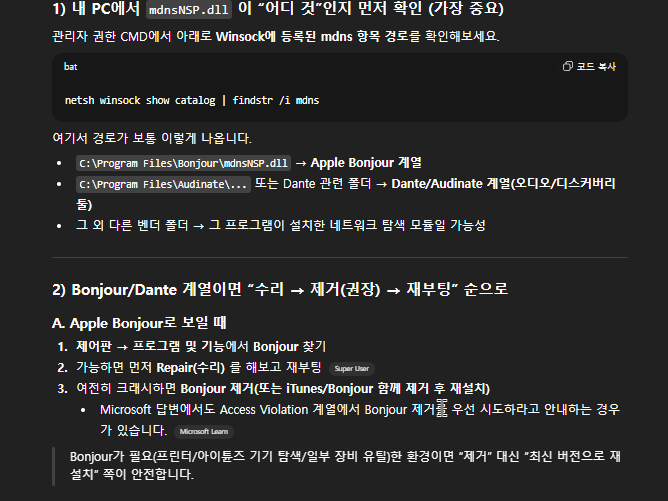Click the C:\Program Files\Bonjour\mdnsNSP.dll path
Image resolution: width=668 pixels, height=501 pixels.
tap(184, 163)
